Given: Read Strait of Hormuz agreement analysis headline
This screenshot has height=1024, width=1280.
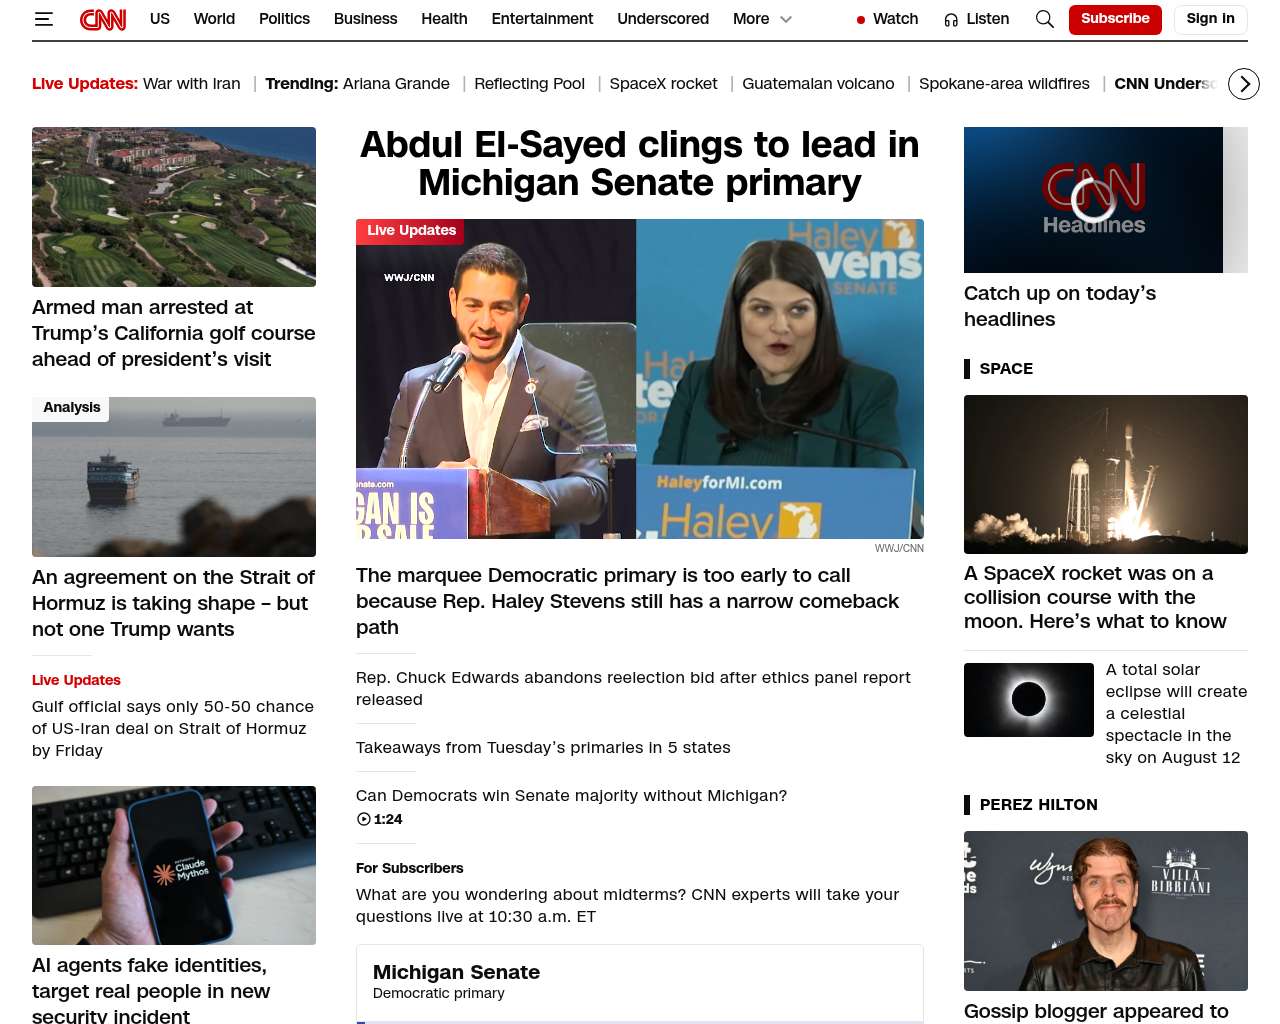Looking at the screenshot, I should pos(174,603).
